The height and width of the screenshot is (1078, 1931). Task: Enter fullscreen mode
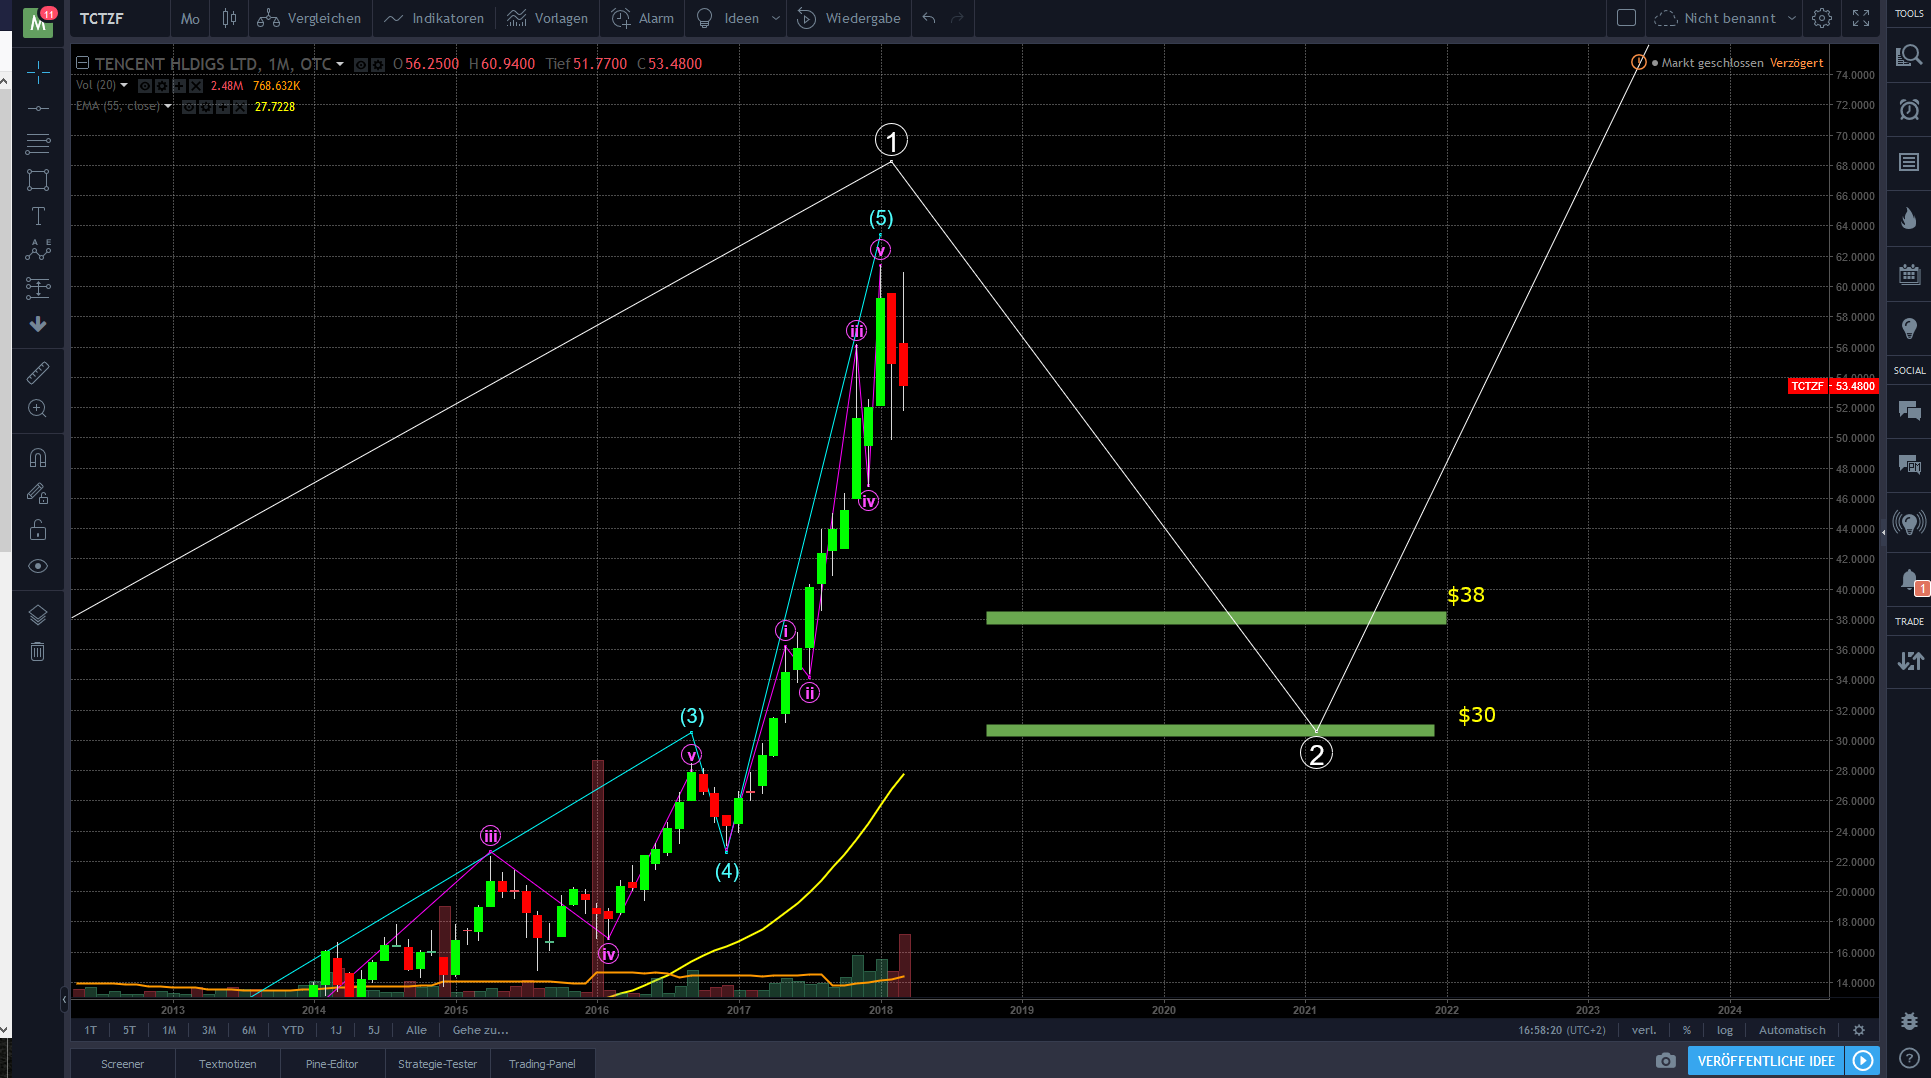click(x=1861, y=18)
